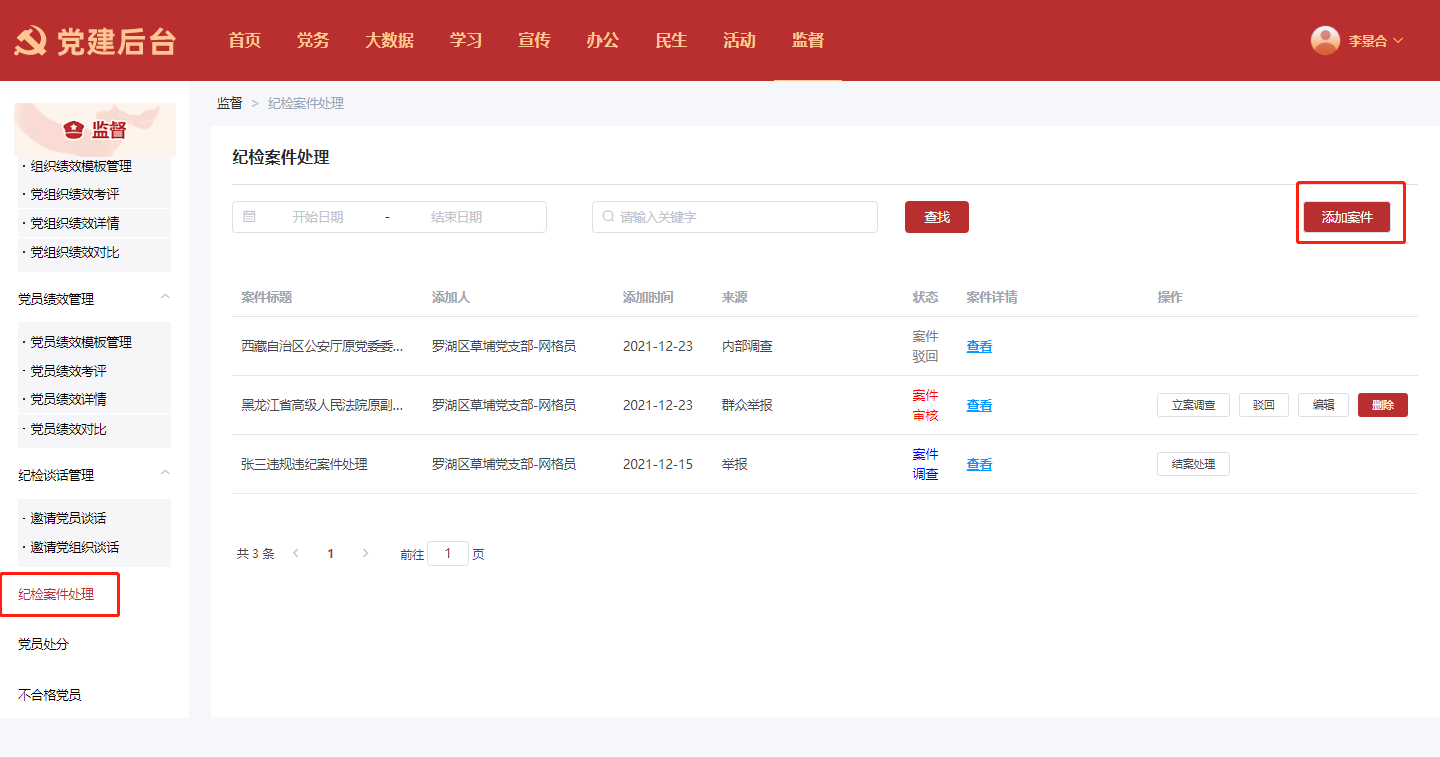Open the 大数据 top menu
Viewport: 1440px width, 757px height.
(389, 40)
